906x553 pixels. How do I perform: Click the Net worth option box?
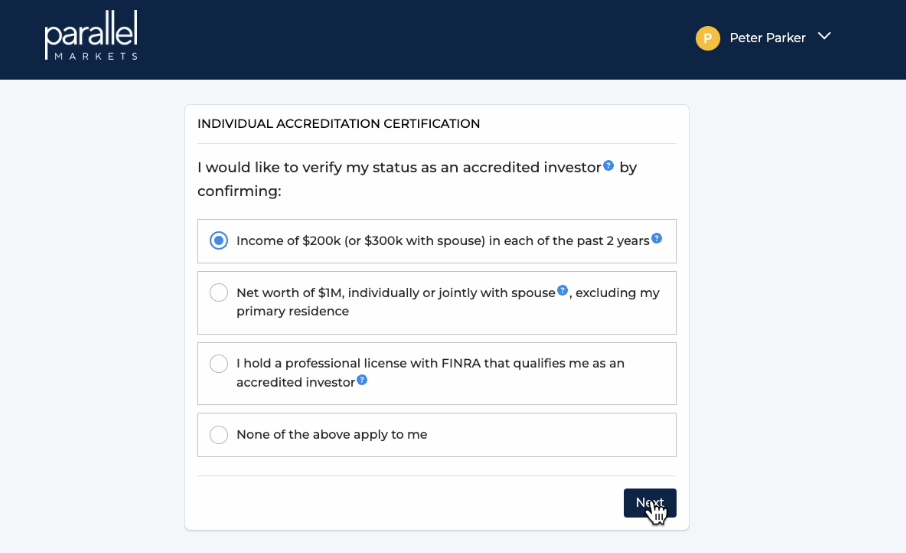coord(437,303)
